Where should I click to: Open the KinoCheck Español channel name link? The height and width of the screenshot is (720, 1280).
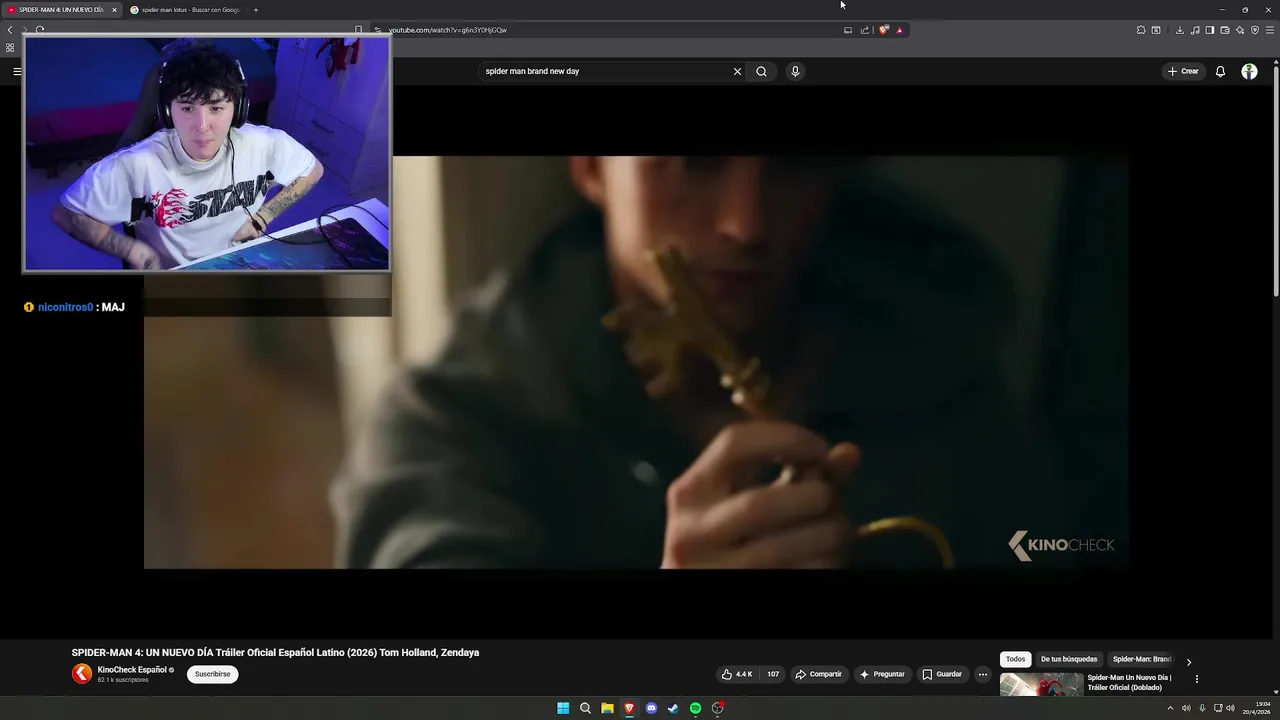(x=132, y=670)
